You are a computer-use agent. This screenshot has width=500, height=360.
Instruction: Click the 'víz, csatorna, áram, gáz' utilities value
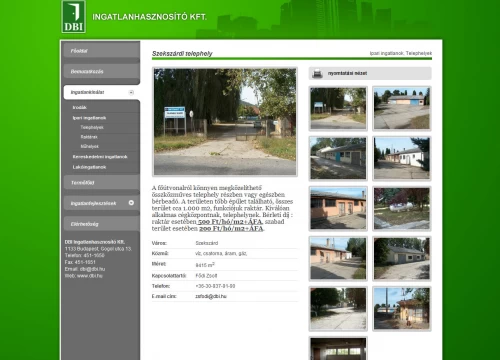221,253
